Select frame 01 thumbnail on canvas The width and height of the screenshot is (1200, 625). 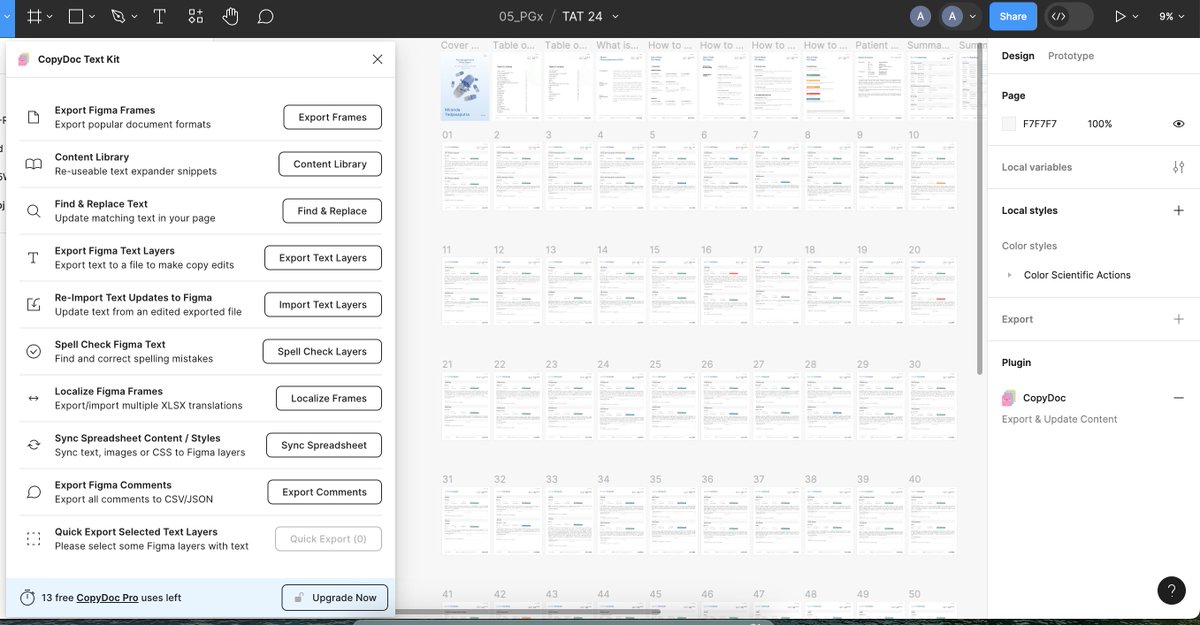pos(467,177)
